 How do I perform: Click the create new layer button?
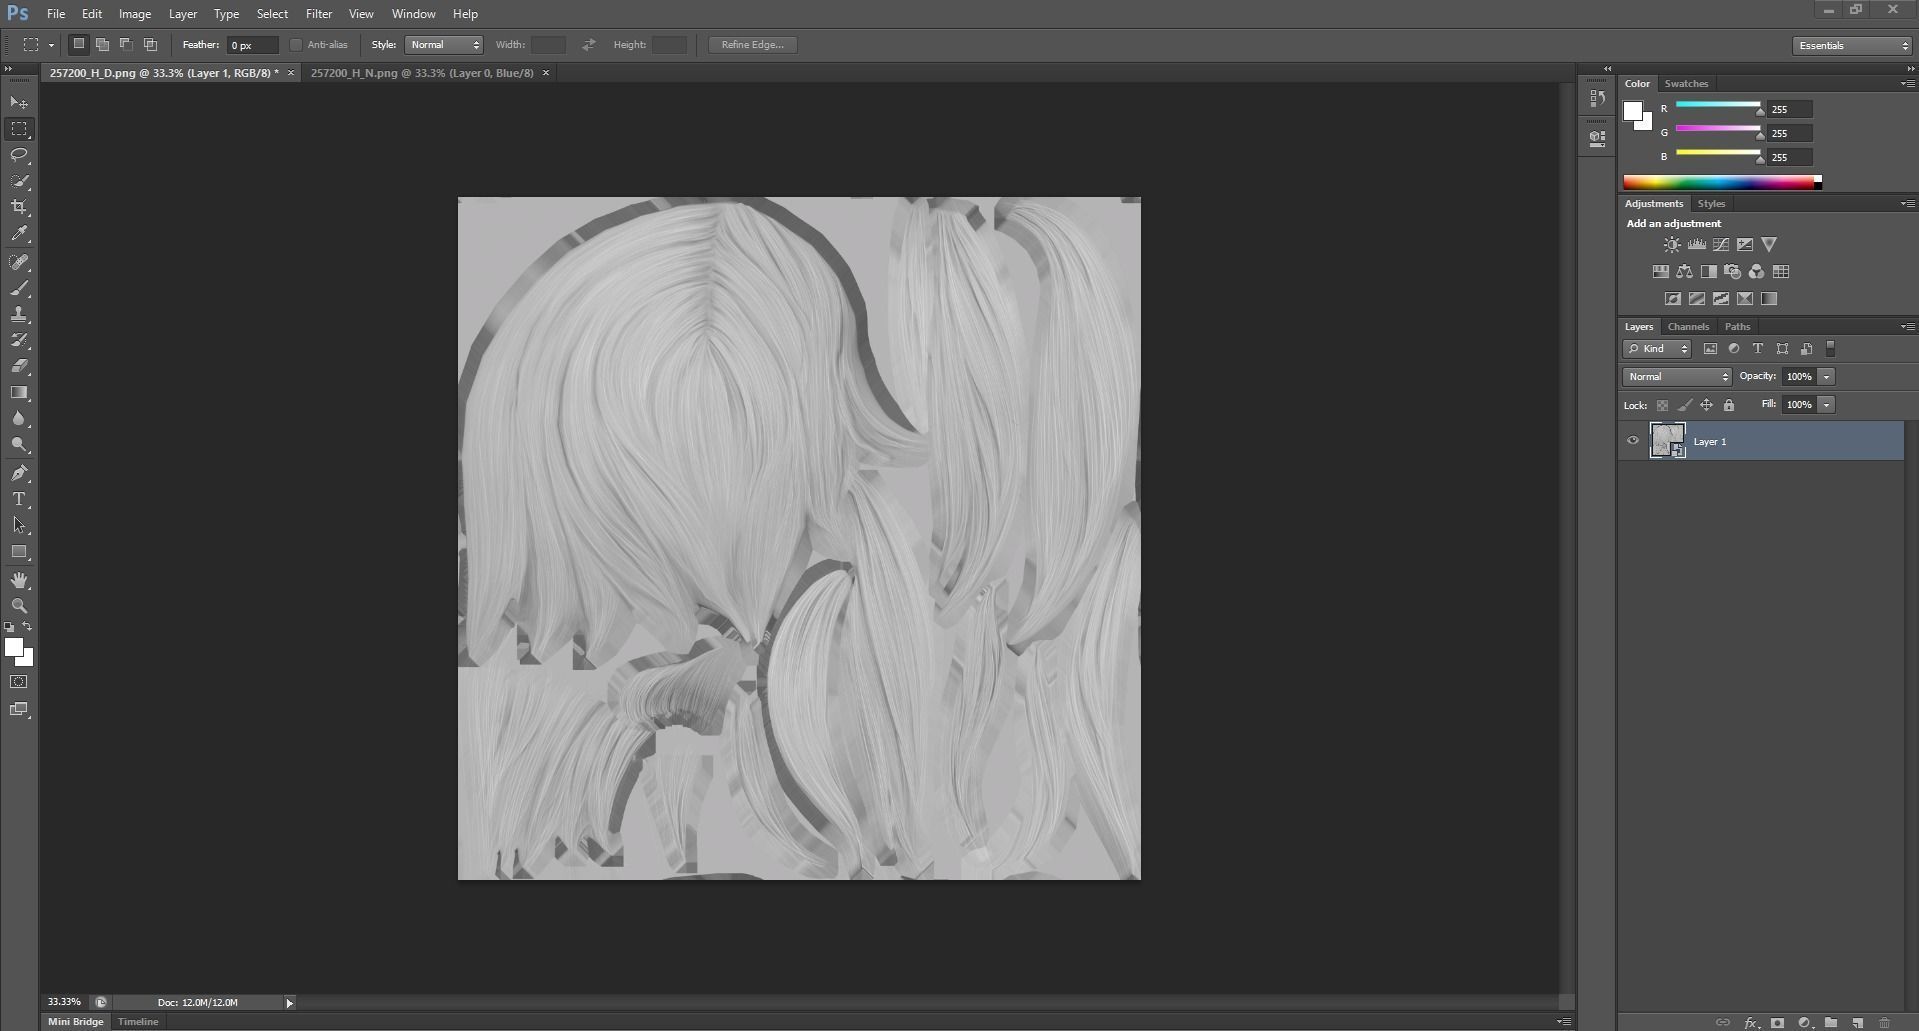(1857, 1023)
